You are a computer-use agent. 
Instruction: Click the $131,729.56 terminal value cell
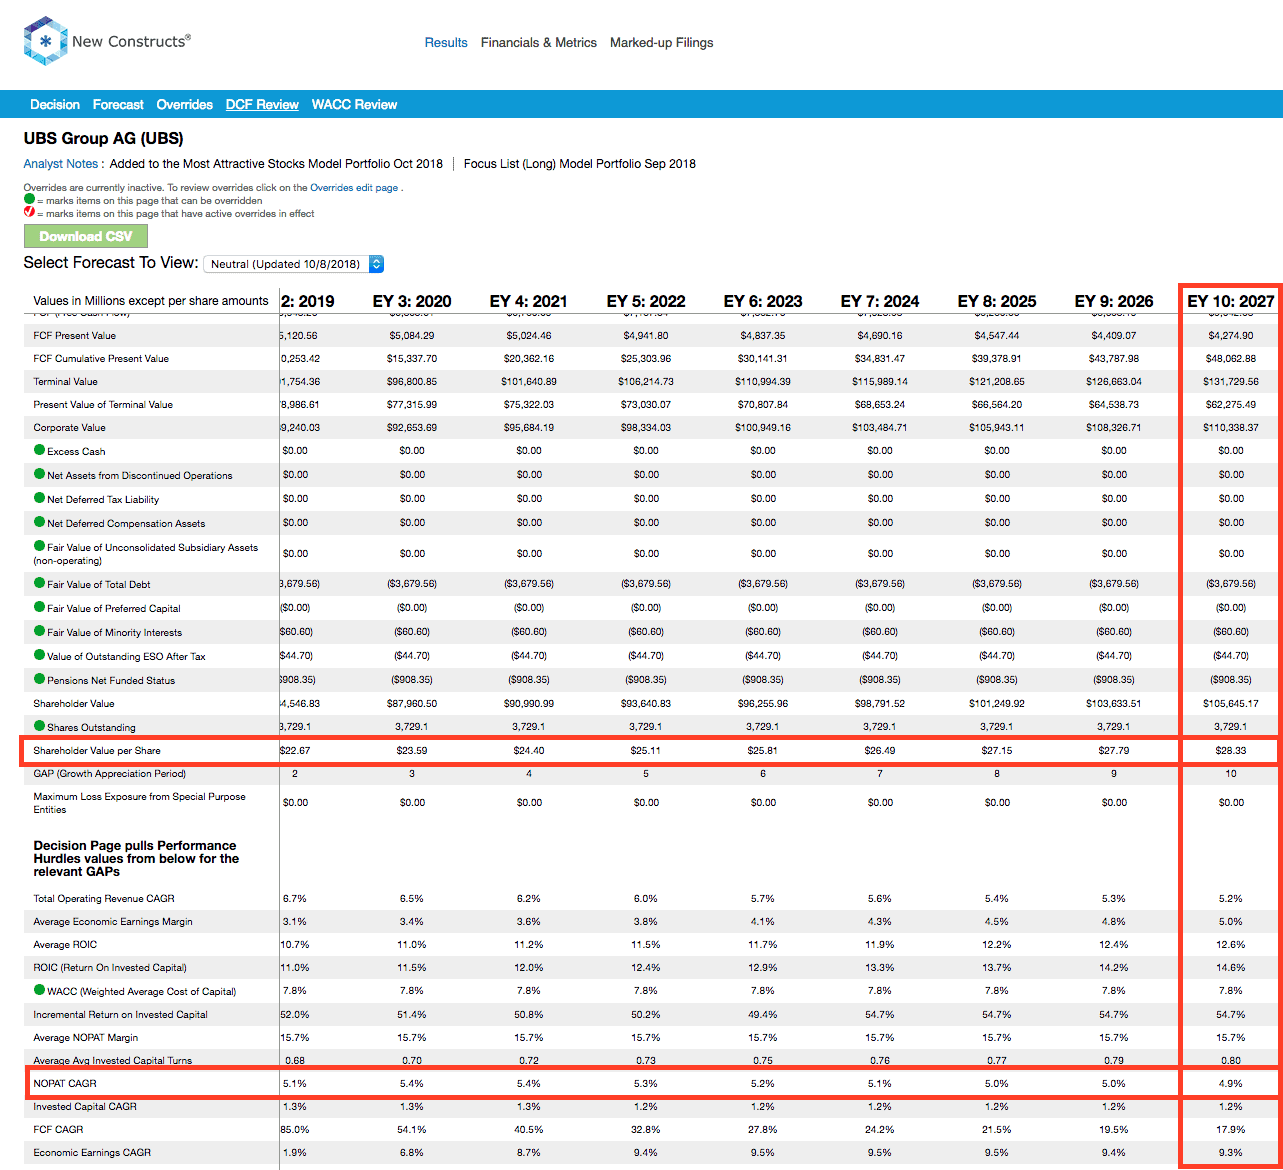click(x=1230, y=381)
